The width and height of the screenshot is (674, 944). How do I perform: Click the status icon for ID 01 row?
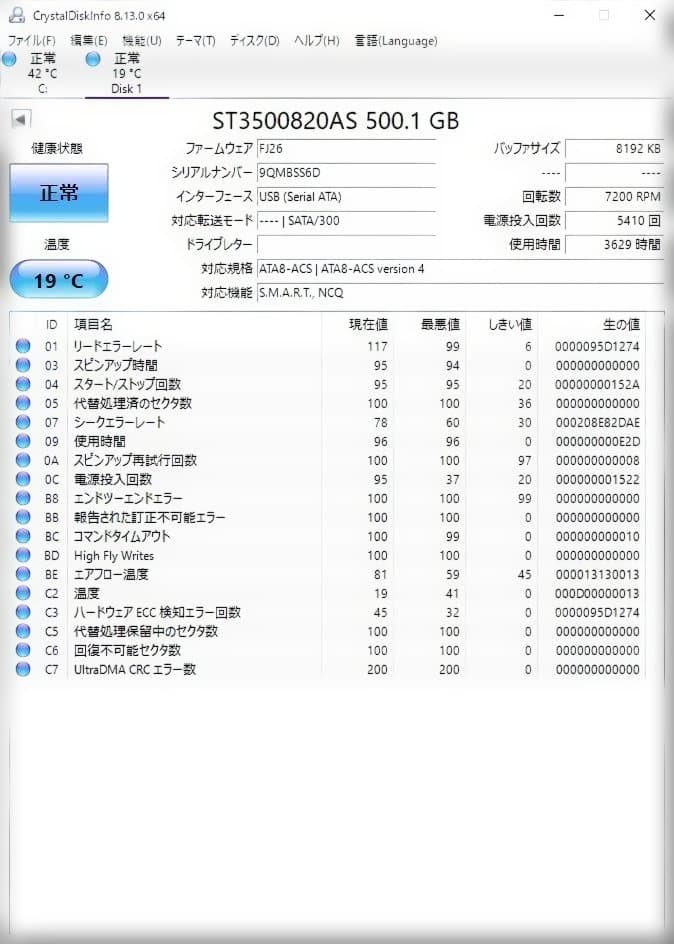(23, 346)
